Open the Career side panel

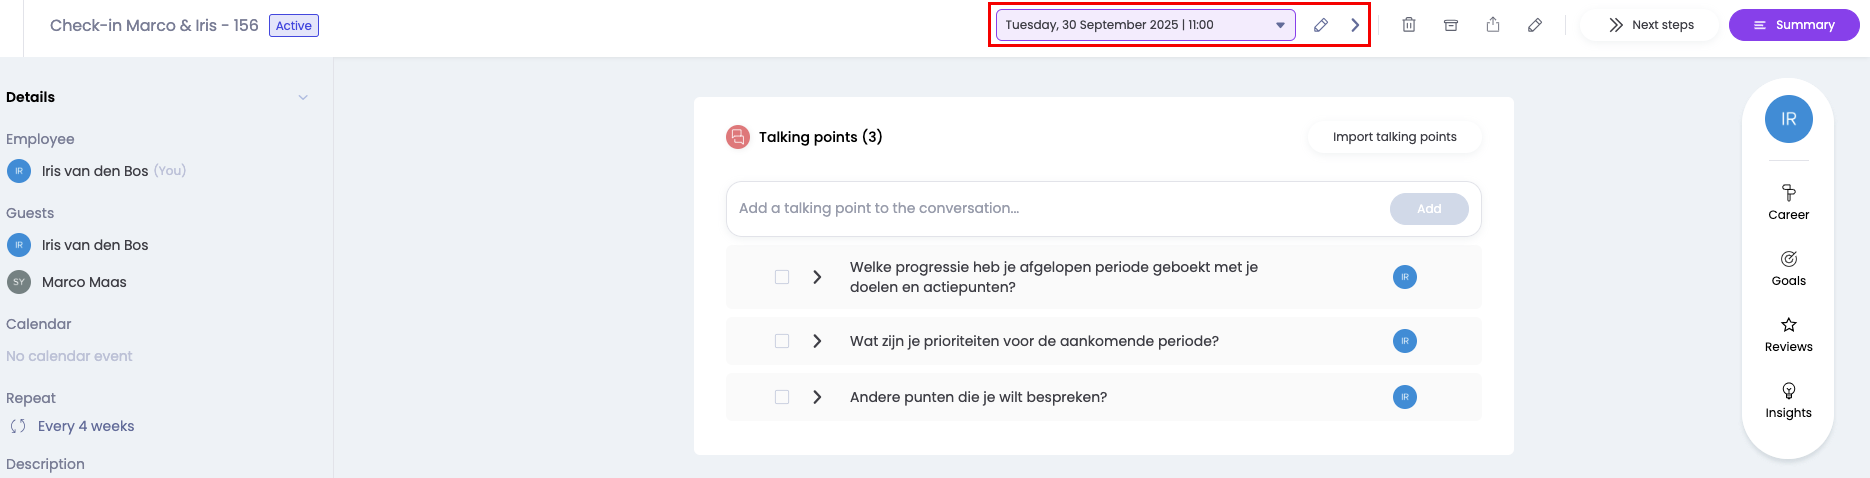point(1788,201)
